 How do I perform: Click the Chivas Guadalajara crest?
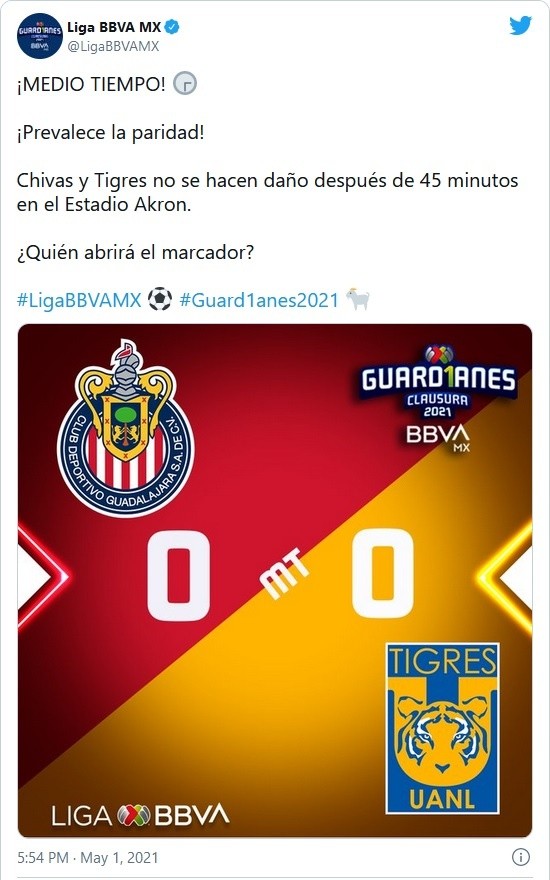coord(125,428)
